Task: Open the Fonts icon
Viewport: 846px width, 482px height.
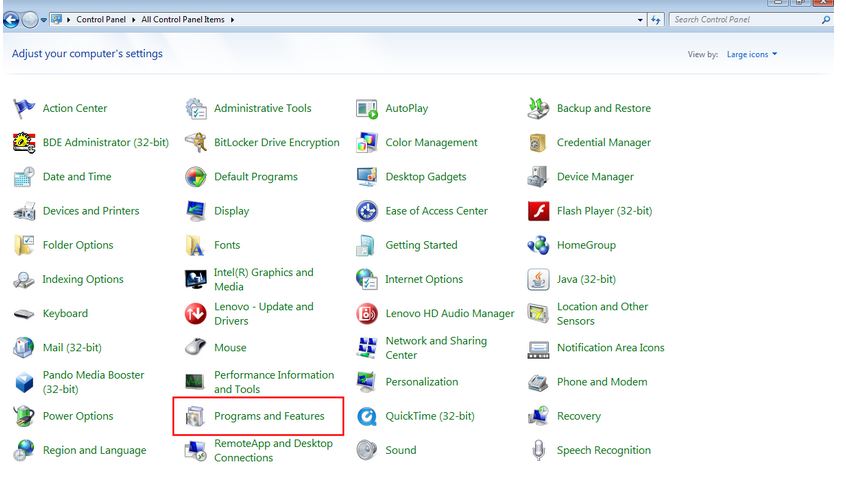Action: 195,245
